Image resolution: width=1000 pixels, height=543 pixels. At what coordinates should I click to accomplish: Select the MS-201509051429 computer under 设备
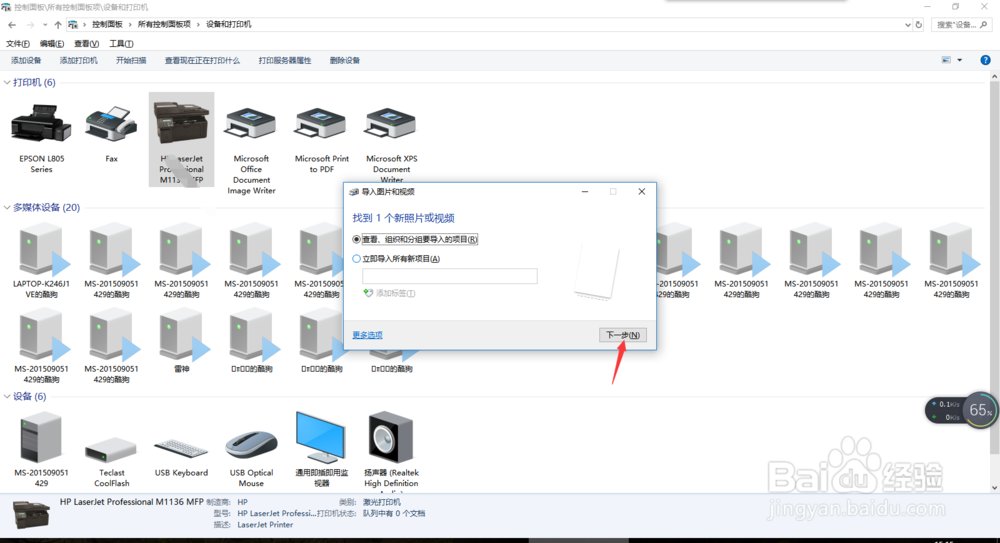41,437
